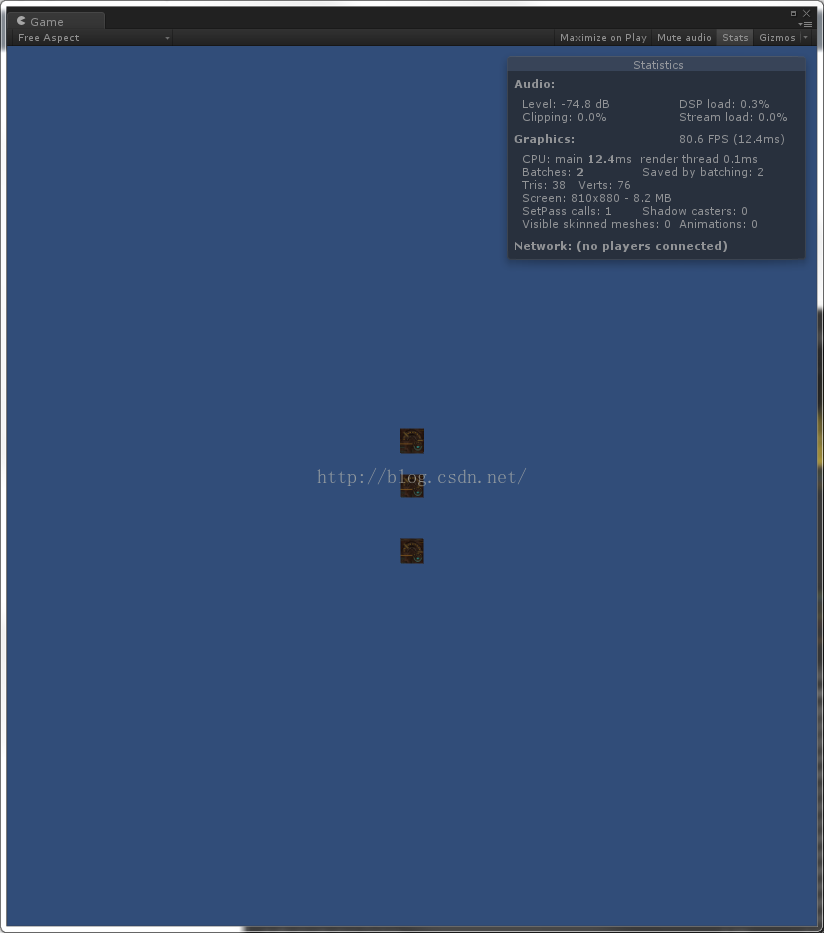
Task: Click the 'Tris: 38' text
Action: pos(544,185)
